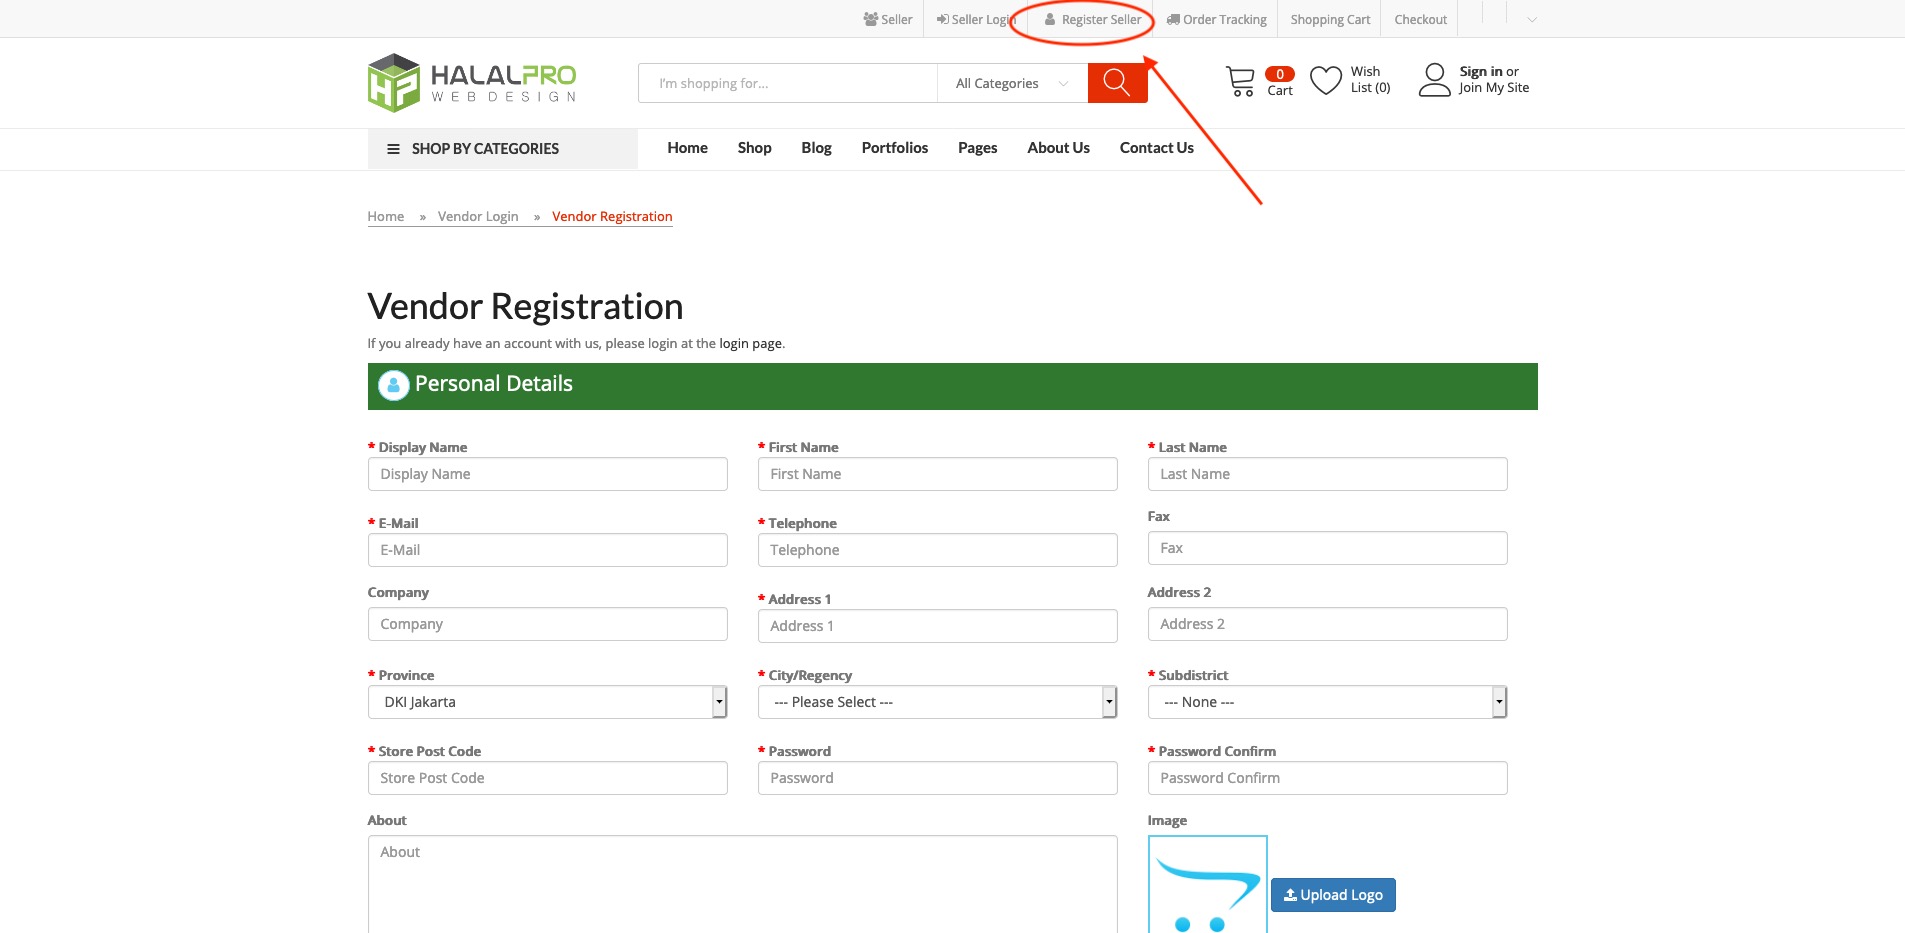Viewport: 1905px width, 933px height.
Task: Click the store logo image thumbnail
Action: 1207,885
